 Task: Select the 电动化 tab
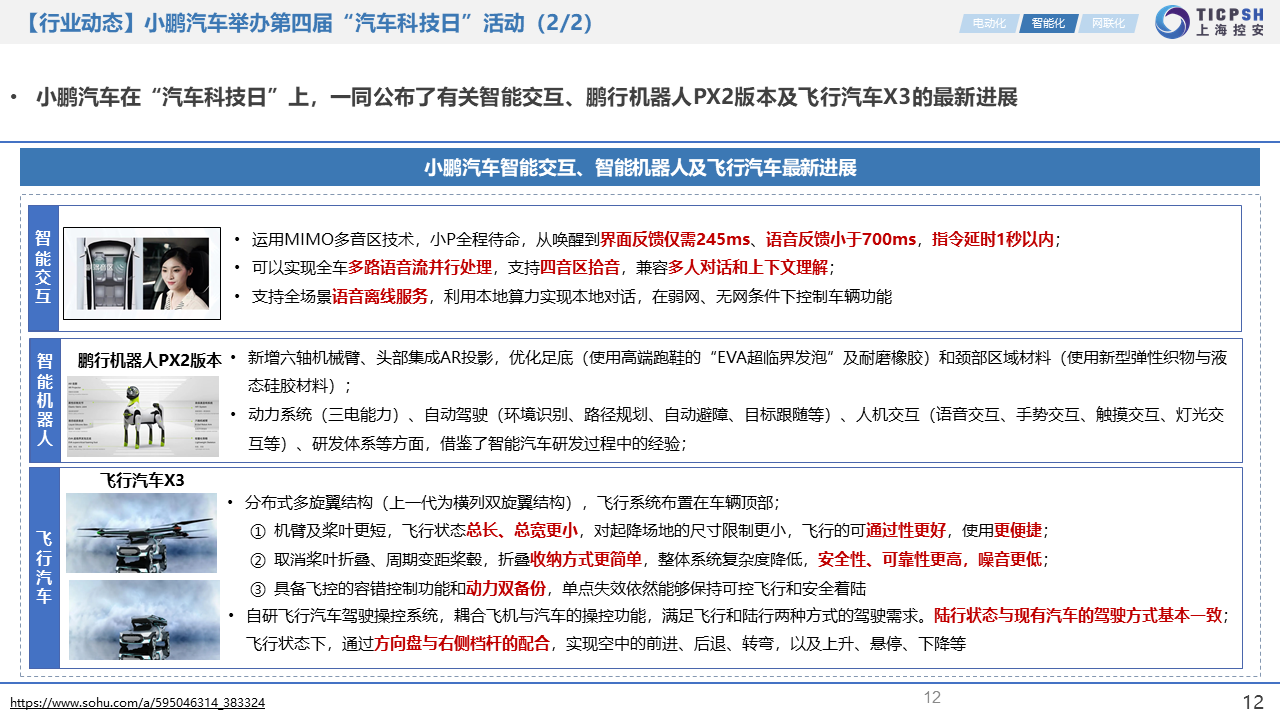pyautogui.click(x=988, y=23)
